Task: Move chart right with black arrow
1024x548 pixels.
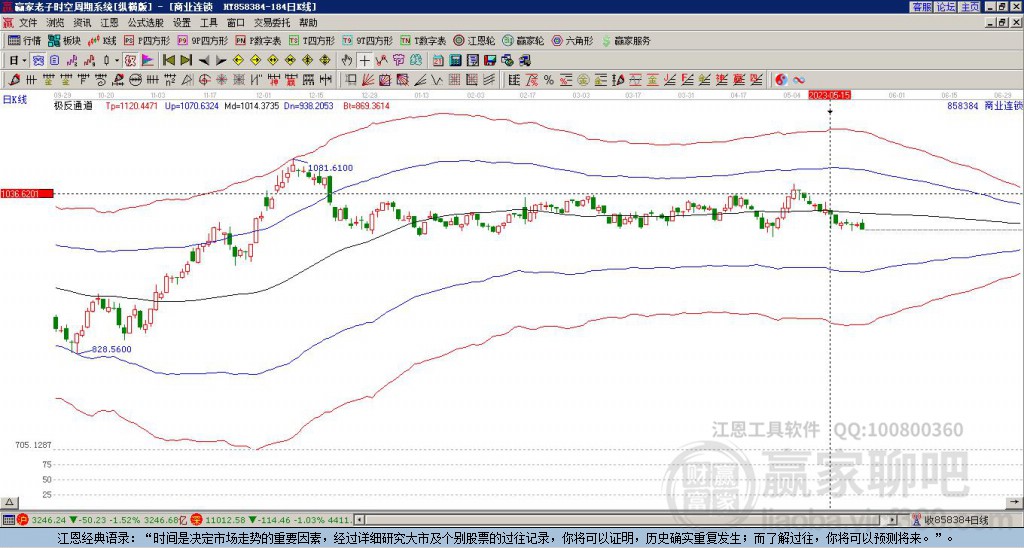Action: [x=221, y=60]
